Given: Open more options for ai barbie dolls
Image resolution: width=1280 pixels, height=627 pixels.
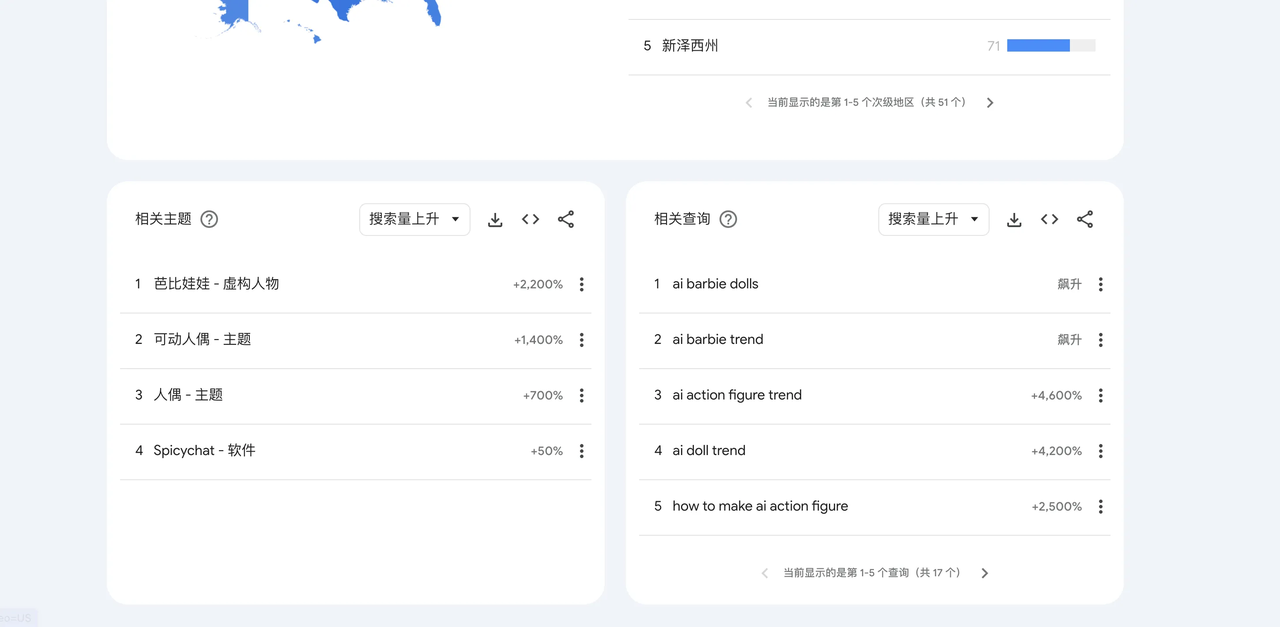Looking at the screenshot, I should tap(1100, 284).
